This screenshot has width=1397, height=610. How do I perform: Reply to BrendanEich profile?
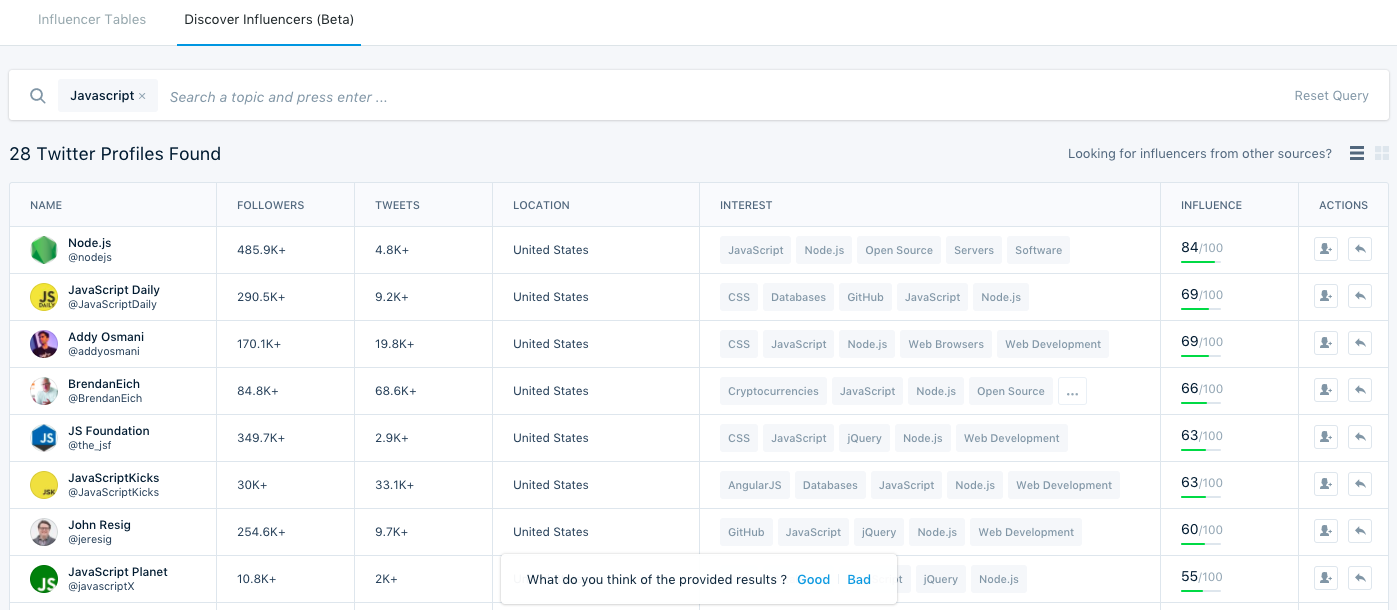pyautogui.click(x=1360, y=390)
